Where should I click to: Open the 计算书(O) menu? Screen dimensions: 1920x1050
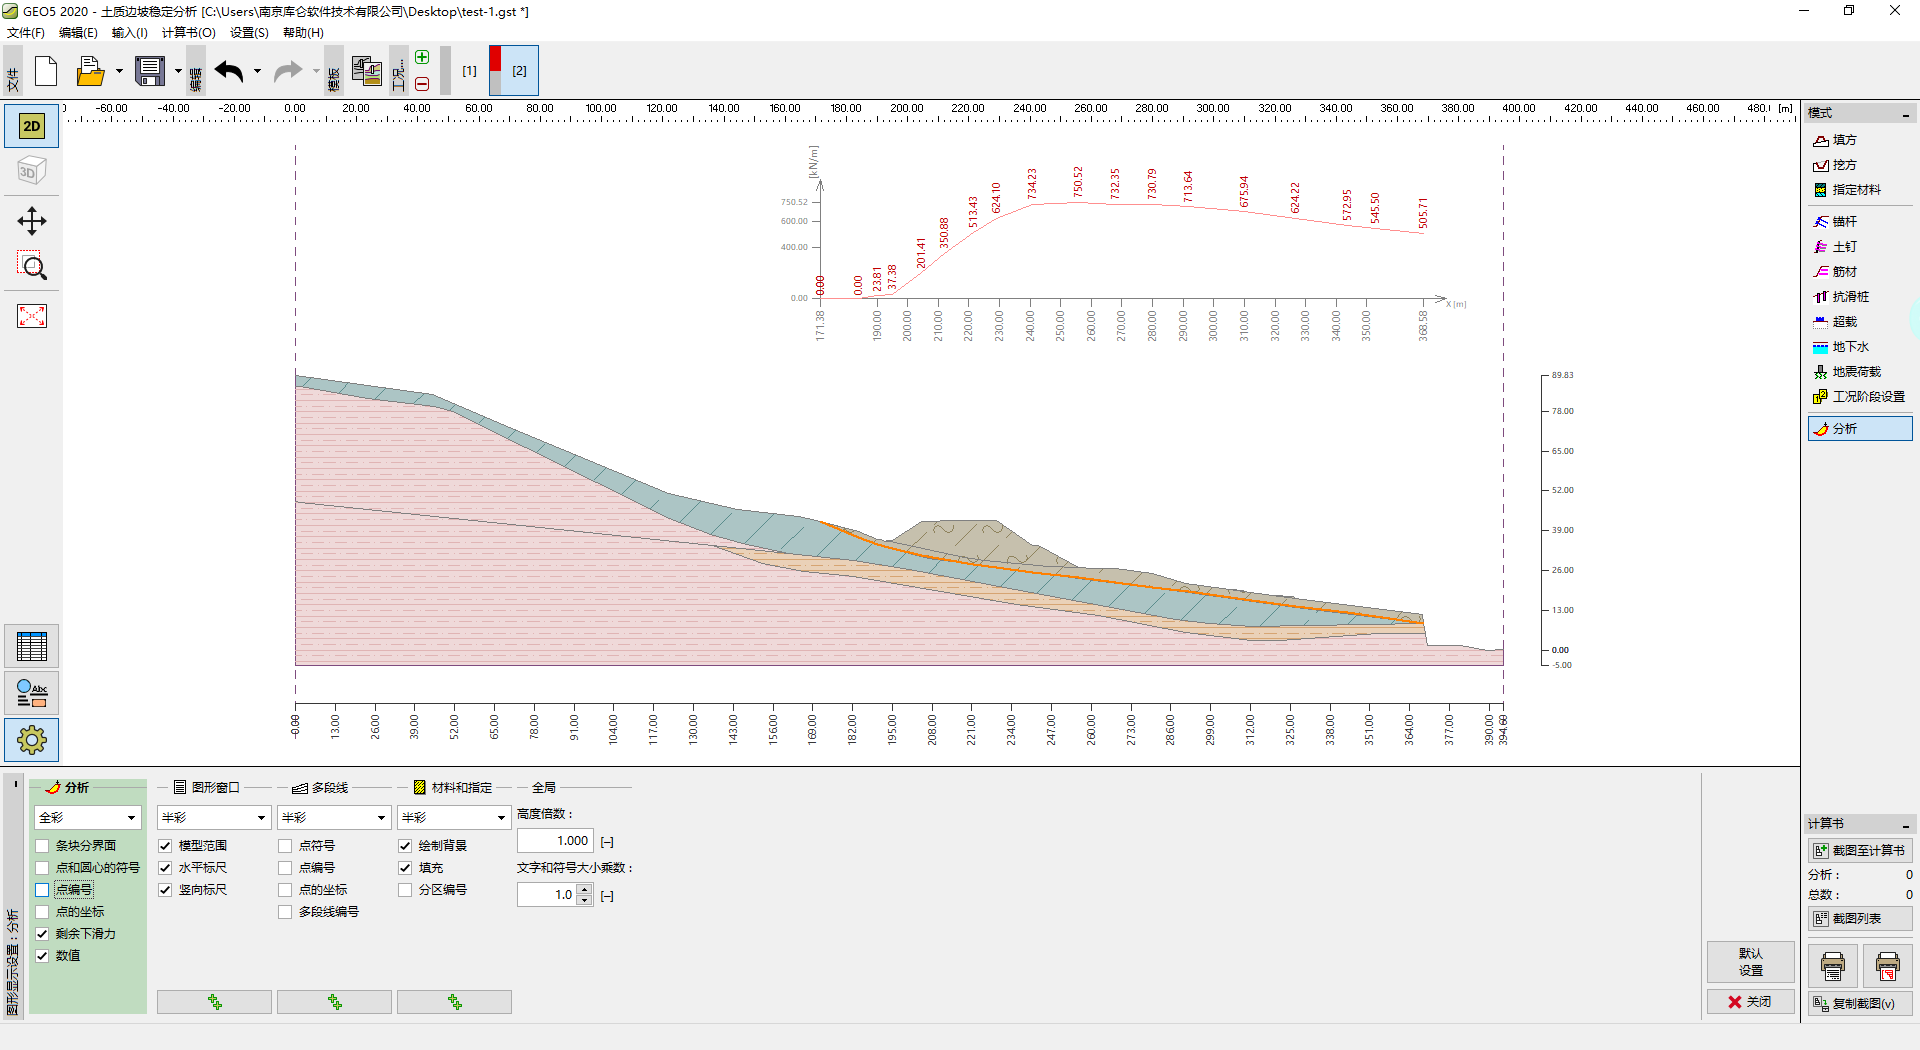pos(188,33)
